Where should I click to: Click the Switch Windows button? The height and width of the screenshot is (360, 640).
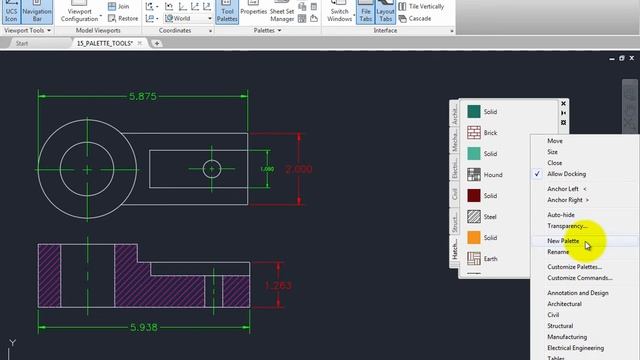point(339,11)
